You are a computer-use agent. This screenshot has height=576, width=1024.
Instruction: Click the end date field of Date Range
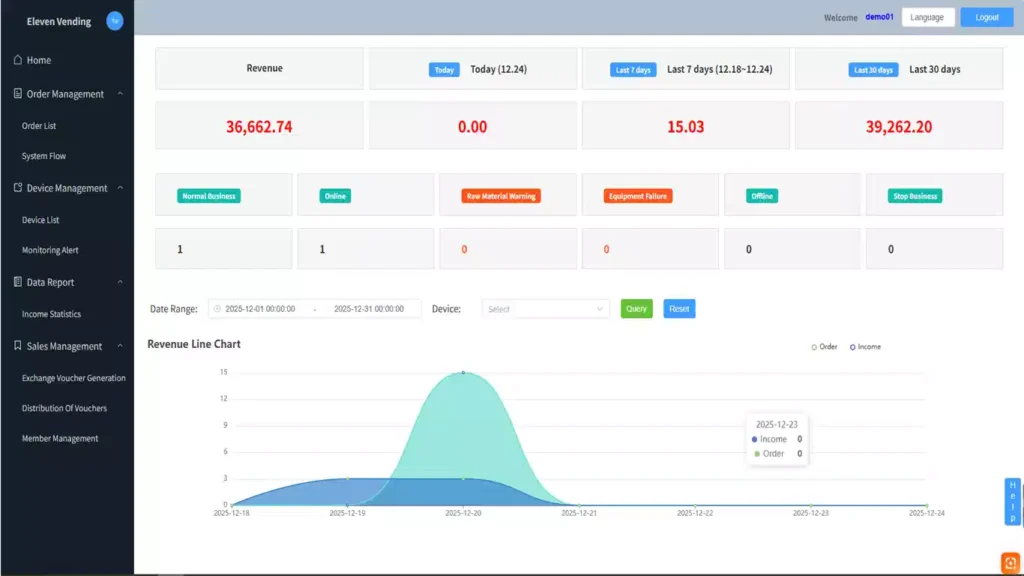click(368, 309)
